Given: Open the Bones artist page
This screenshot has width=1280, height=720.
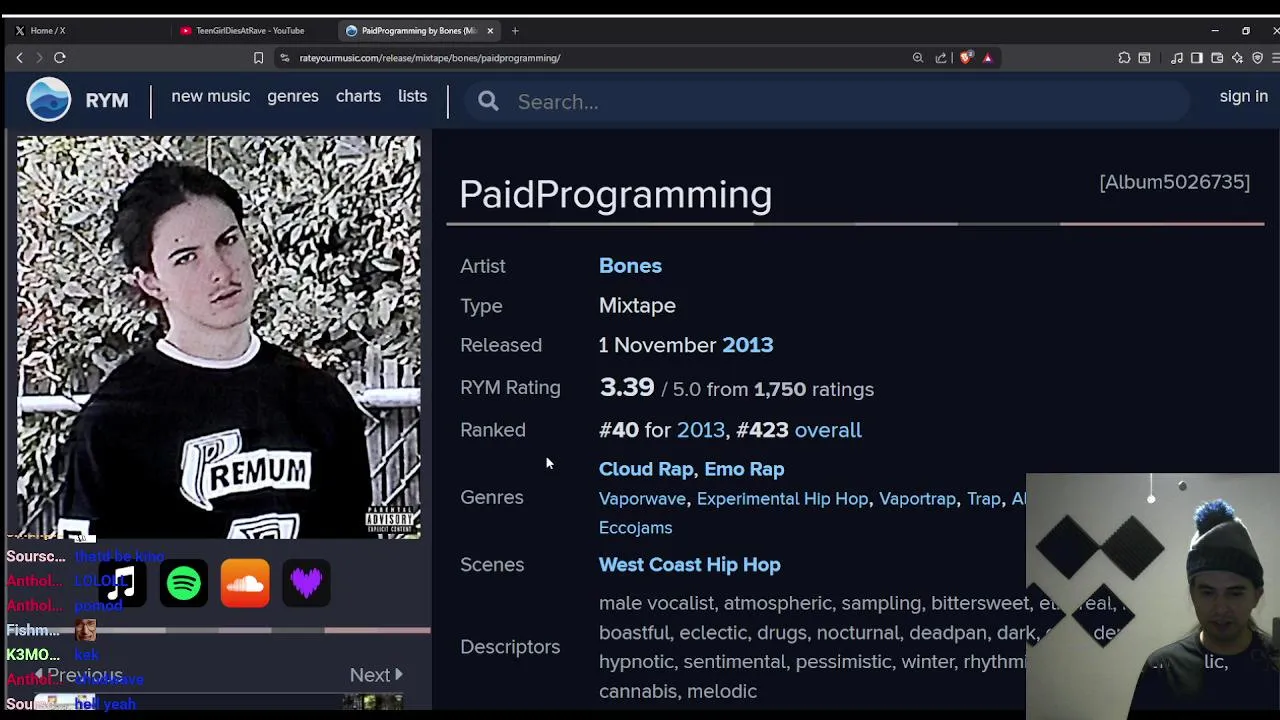Looking at the screenshot, I should coord(630,266).
